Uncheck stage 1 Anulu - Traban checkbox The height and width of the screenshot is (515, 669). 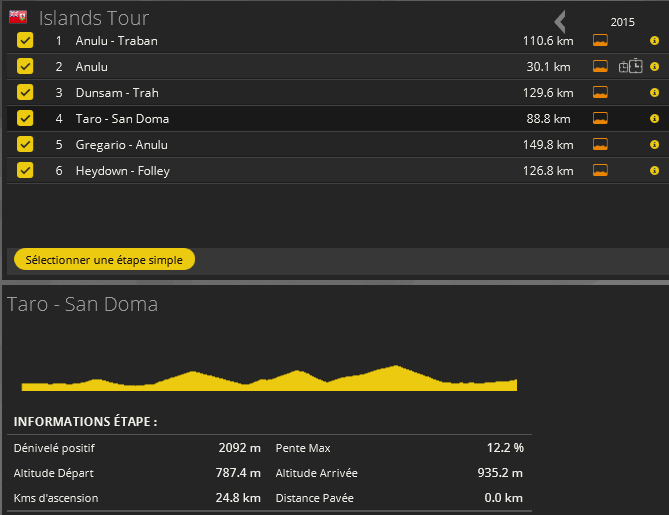25,41
